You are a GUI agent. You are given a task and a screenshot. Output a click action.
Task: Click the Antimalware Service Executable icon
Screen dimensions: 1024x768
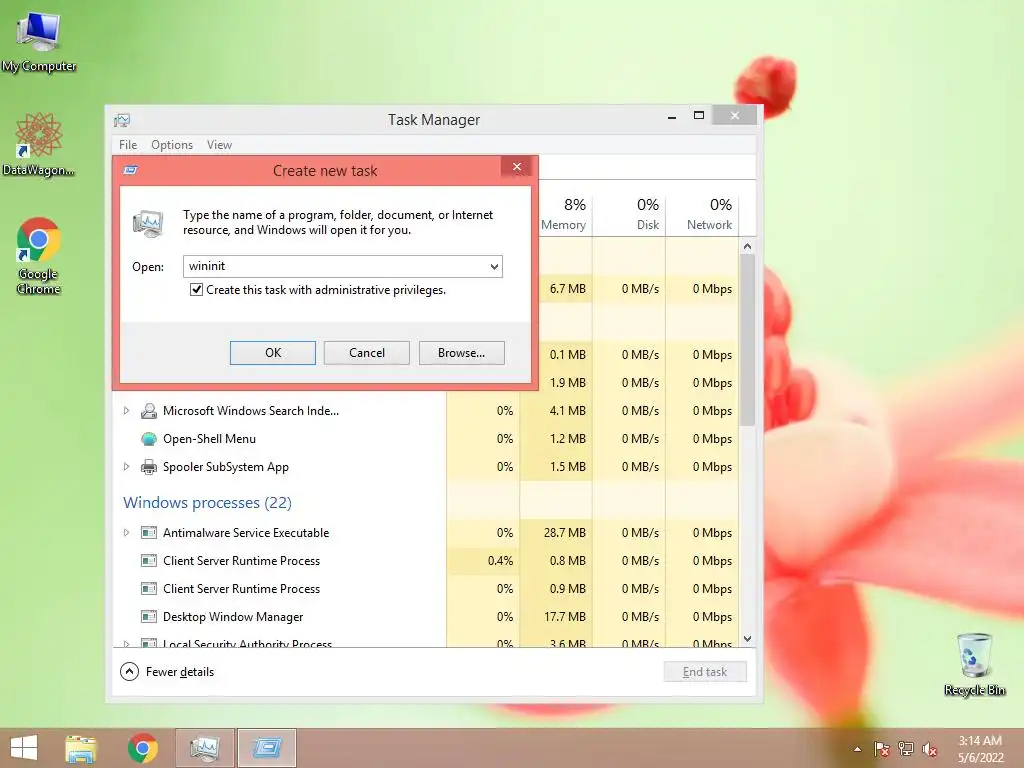tap(149, 533)
